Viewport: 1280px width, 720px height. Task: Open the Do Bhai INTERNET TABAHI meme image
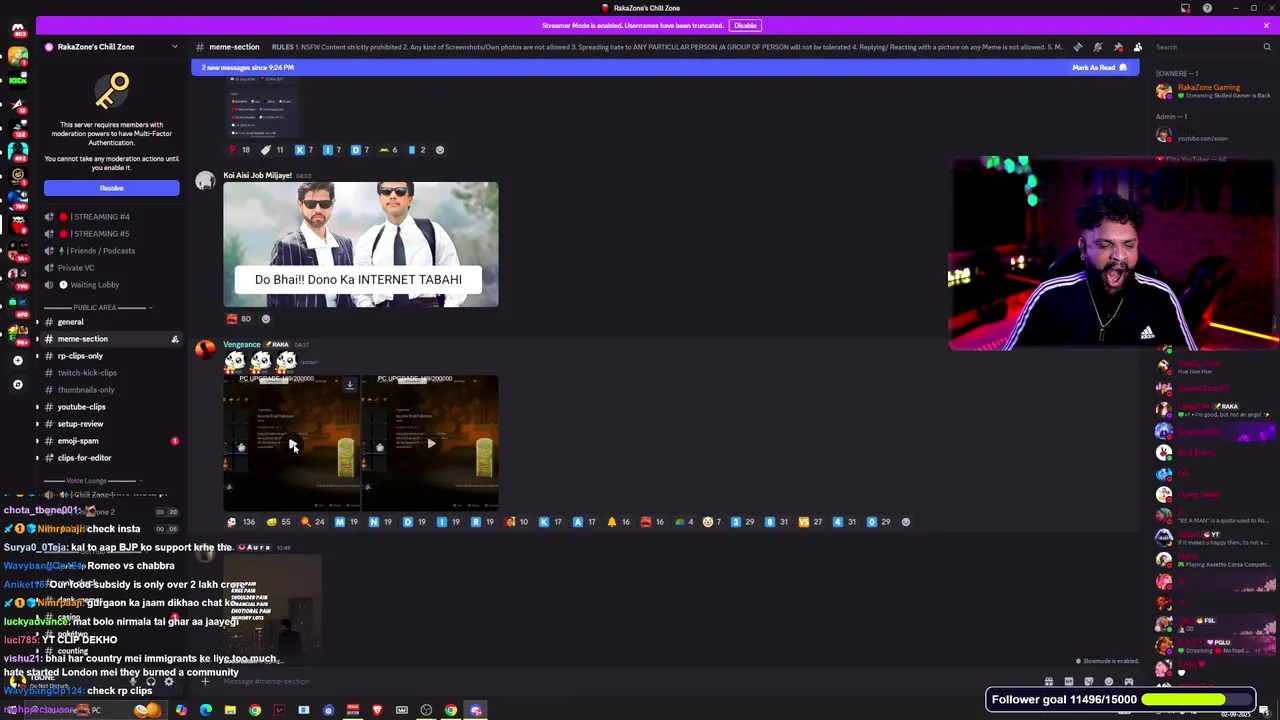pyautogui.click(x=361, y=245)
